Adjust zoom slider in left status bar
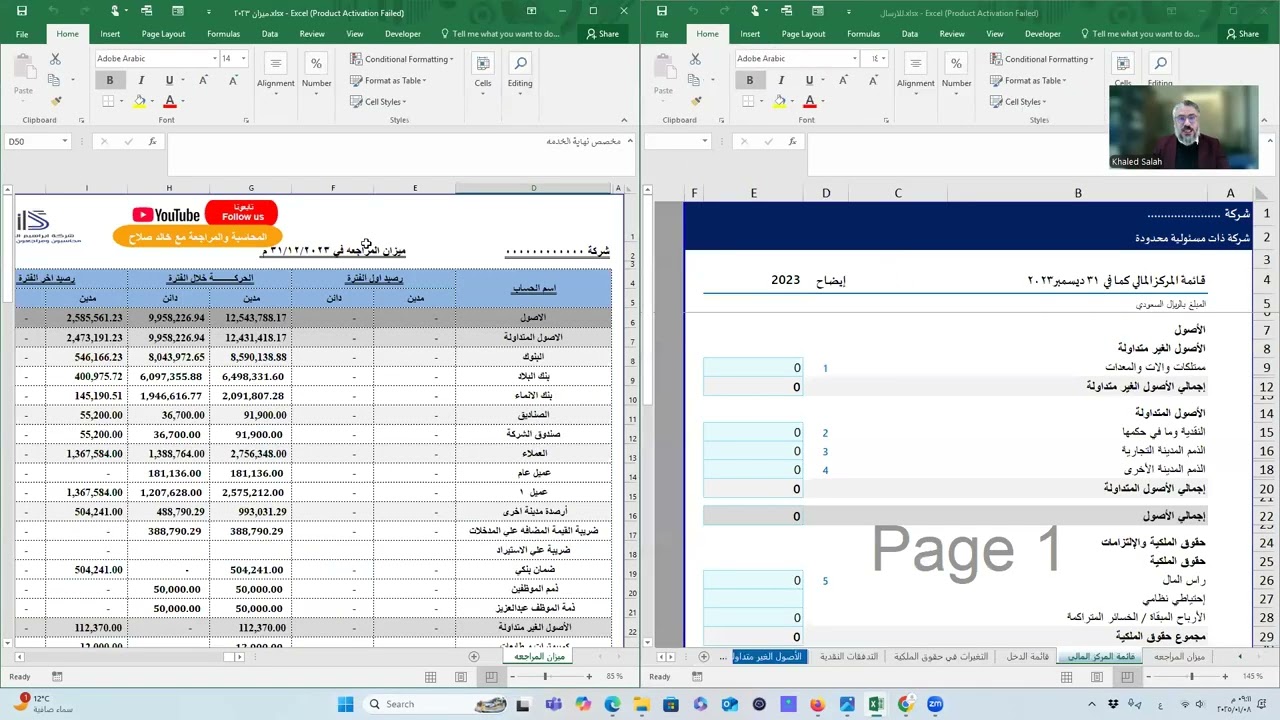Viewport: 1280px width, 720px height. coord(546,677)
